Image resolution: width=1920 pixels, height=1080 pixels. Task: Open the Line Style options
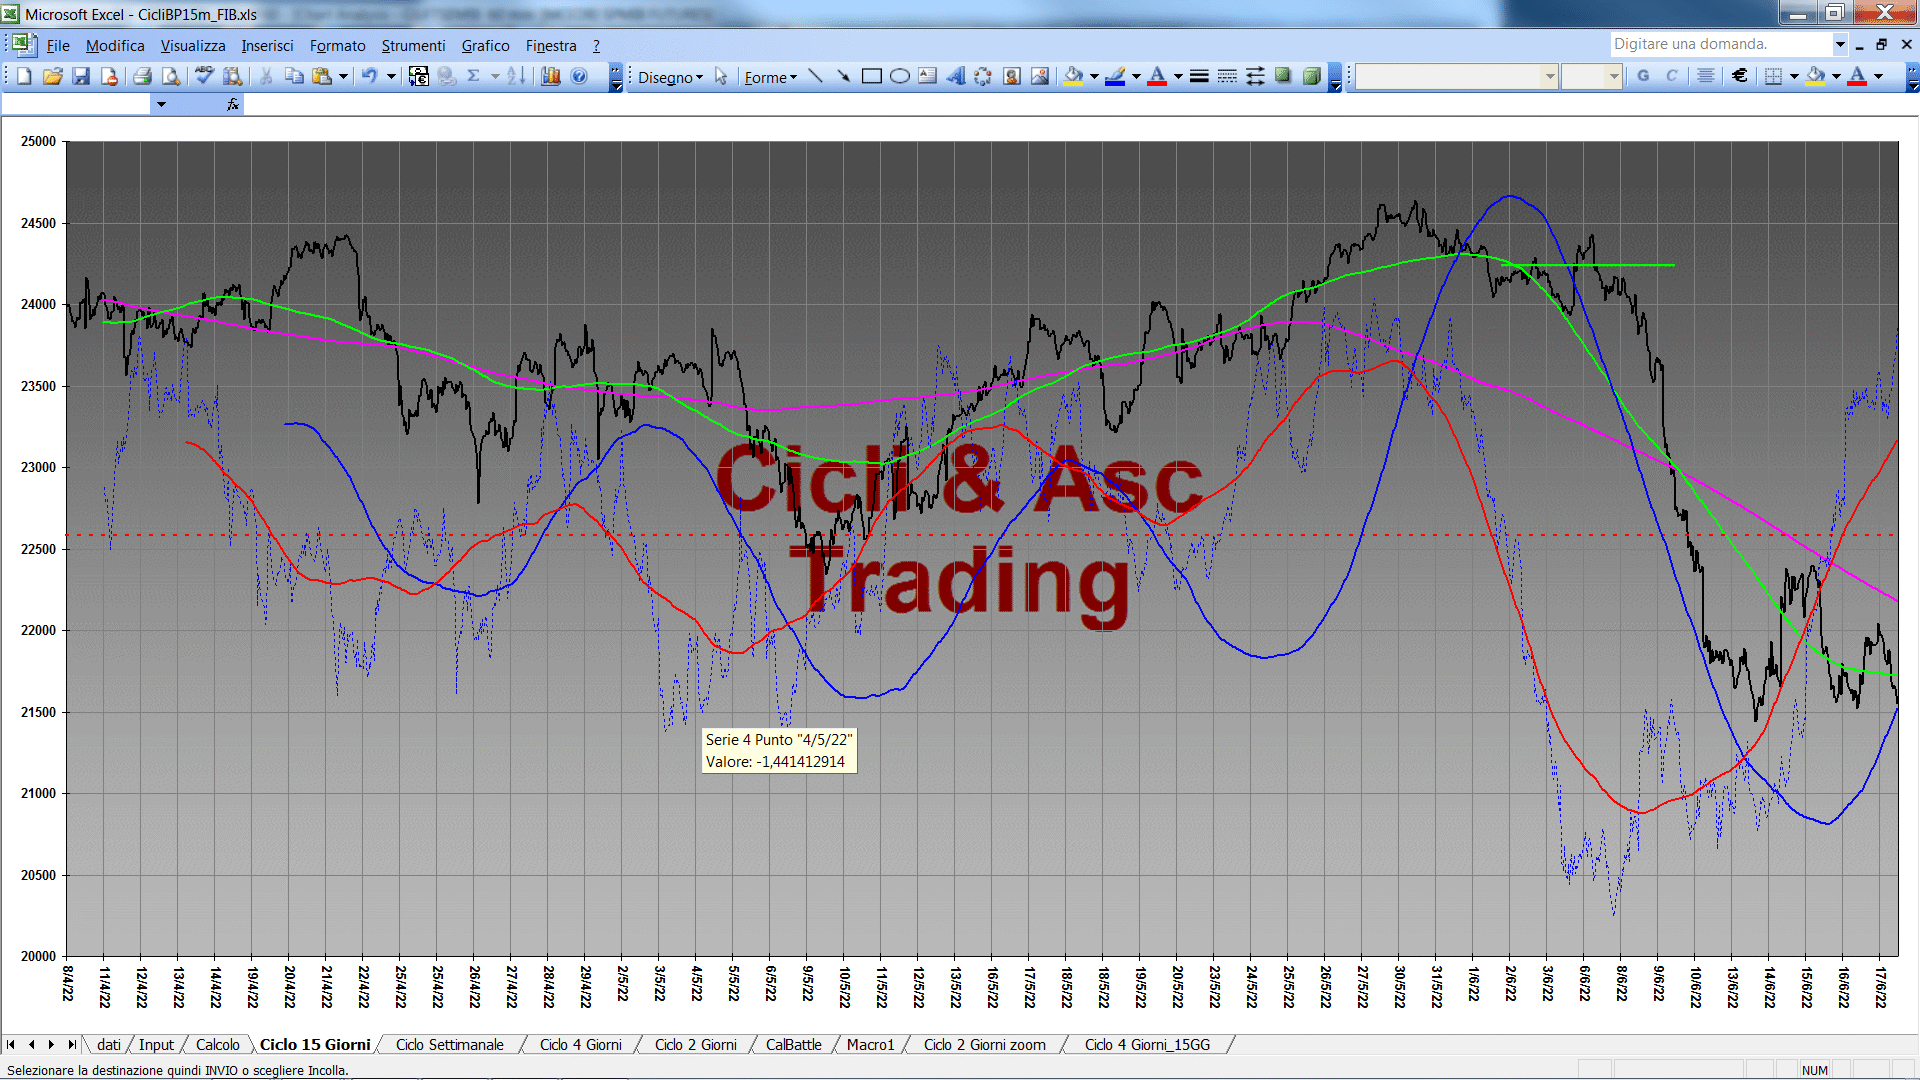(1199, 76)
